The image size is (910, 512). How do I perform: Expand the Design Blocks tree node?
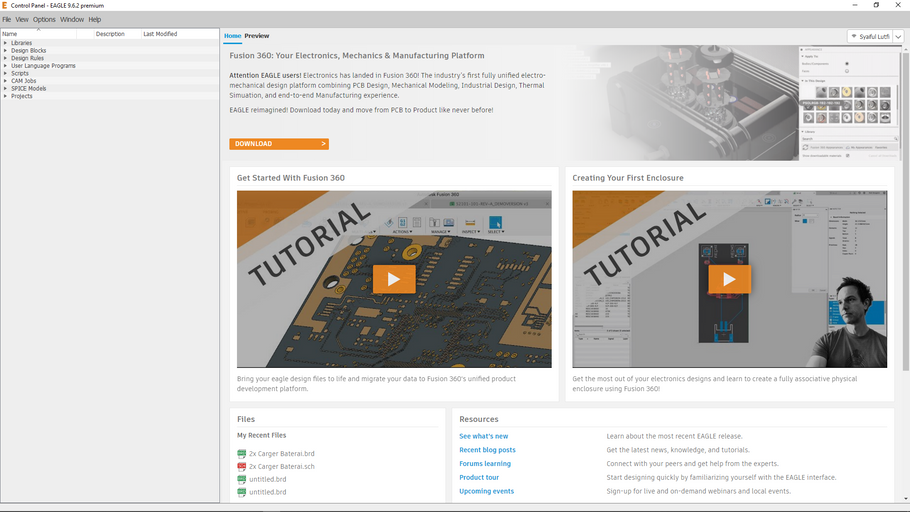[x=5, y=51]
